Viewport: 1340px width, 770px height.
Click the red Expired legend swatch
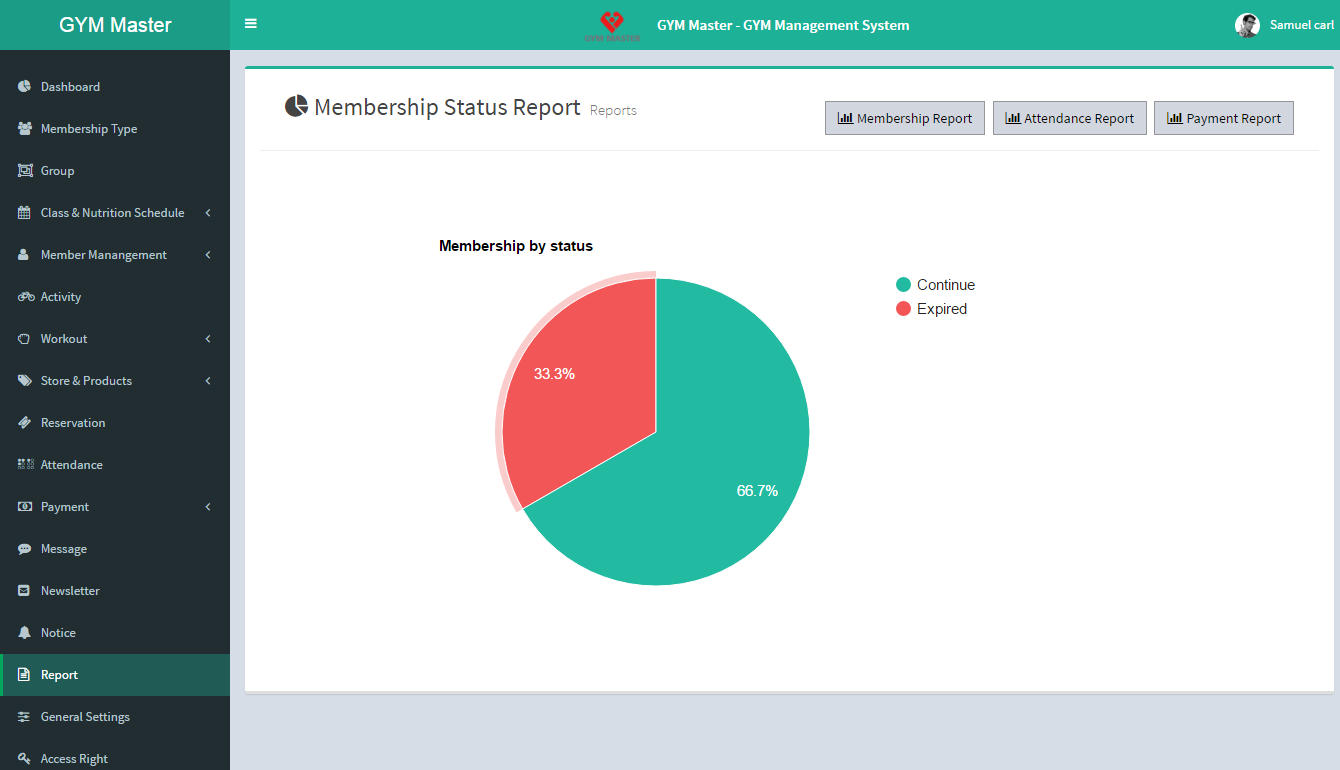pyautogui.click(x=904, y=309)
